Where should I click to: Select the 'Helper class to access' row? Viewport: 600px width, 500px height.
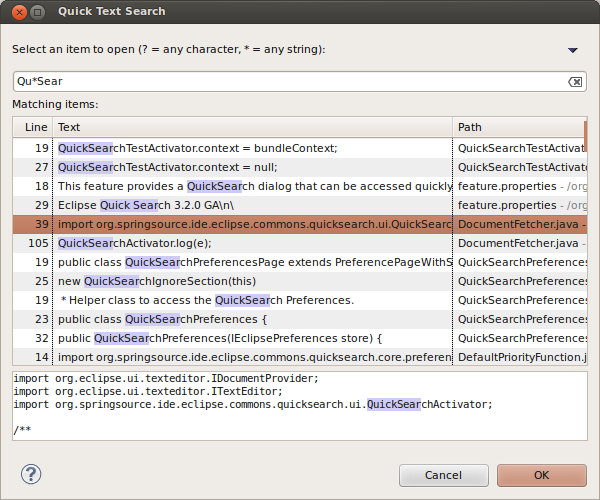(x=300, y=300)
